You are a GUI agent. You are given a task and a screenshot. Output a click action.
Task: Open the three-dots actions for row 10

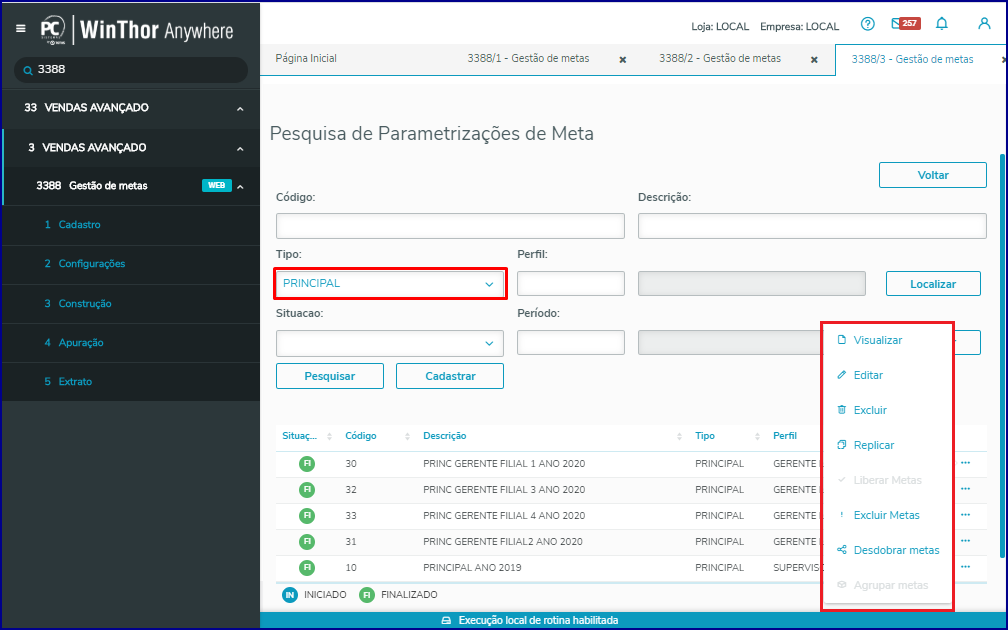tap(965, 567)
